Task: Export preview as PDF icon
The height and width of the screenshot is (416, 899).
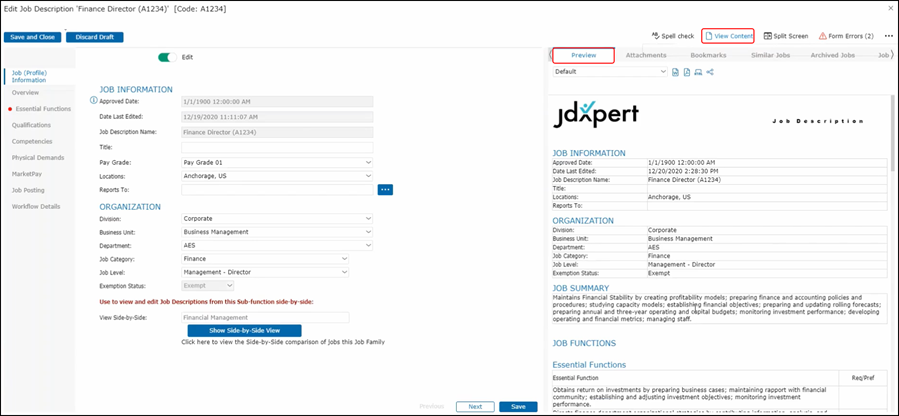Action: pyautogui.click(x=687, y=72)
